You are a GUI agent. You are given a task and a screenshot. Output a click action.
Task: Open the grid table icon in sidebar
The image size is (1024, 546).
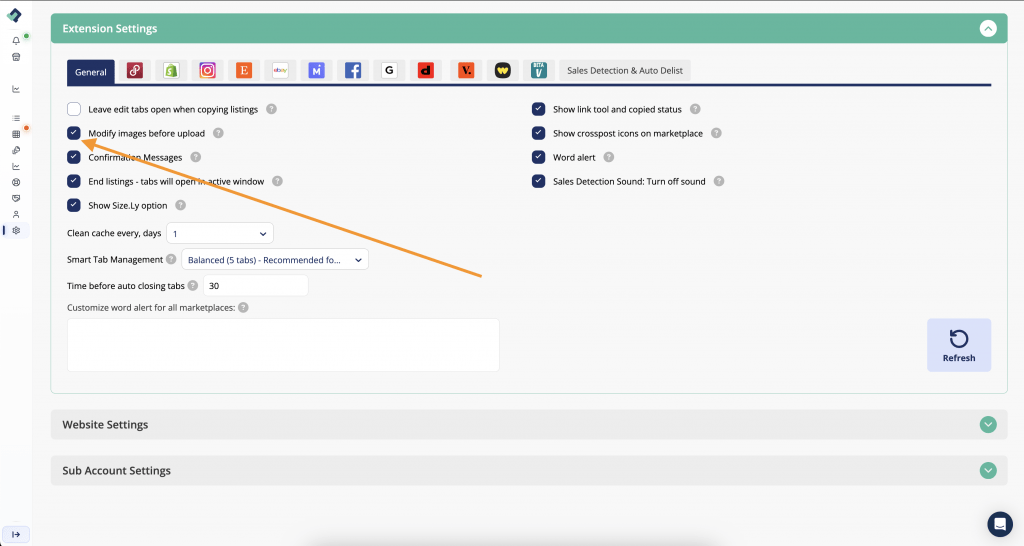pyautogui.click(x=16, y=135)
